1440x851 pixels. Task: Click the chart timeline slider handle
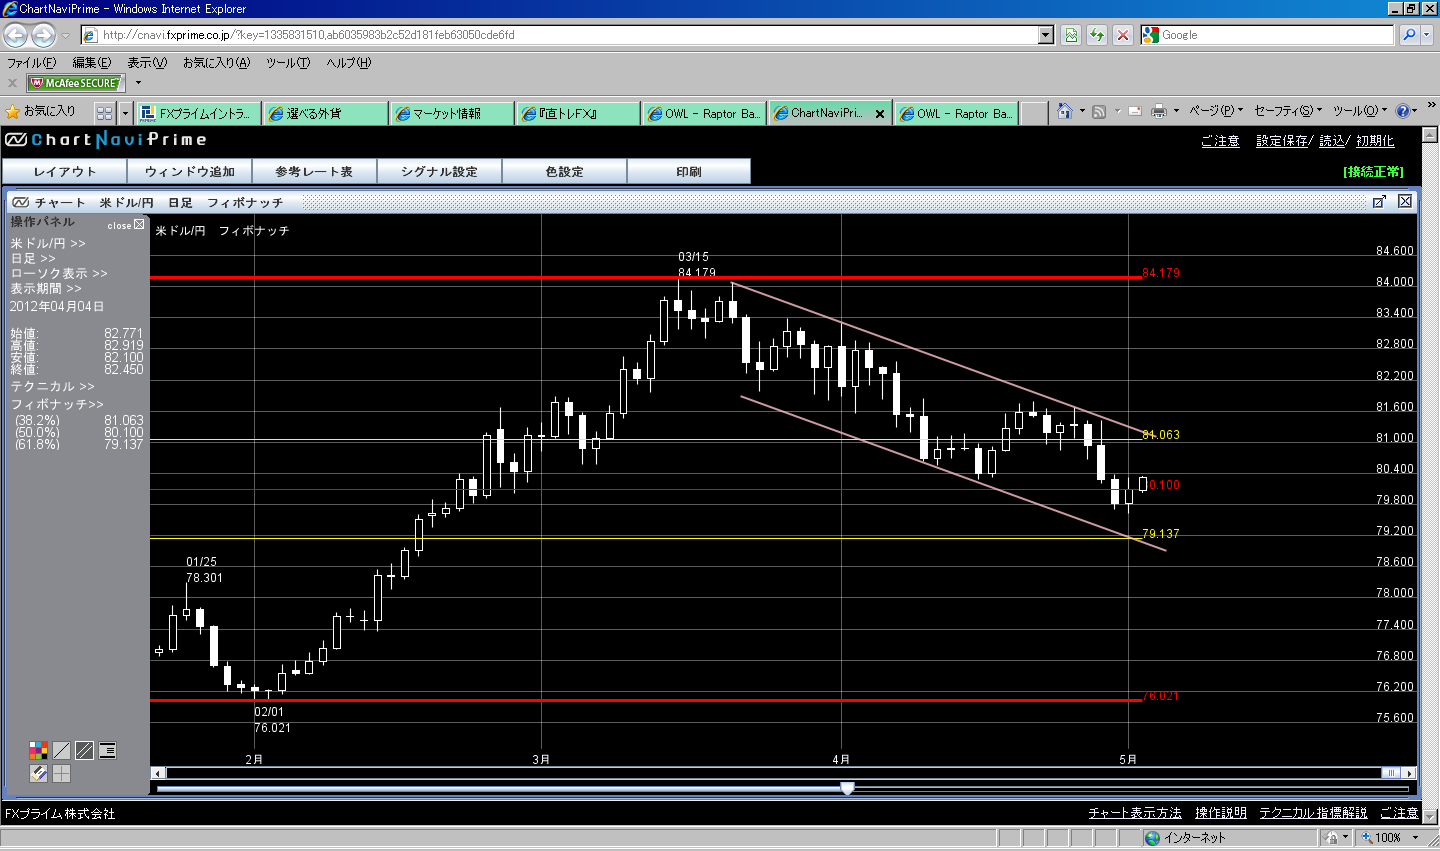pos(847,789)
